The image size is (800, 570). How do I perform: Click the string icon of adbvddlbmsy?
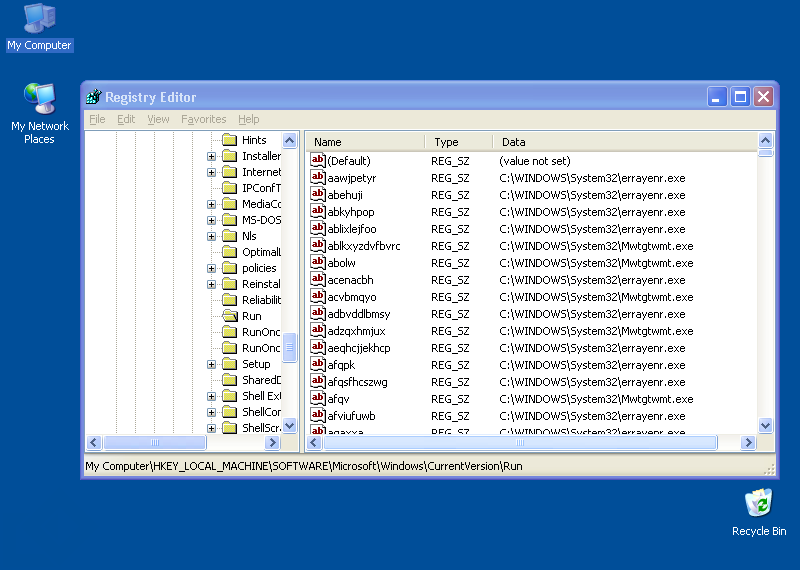click(x=318, y=313)
